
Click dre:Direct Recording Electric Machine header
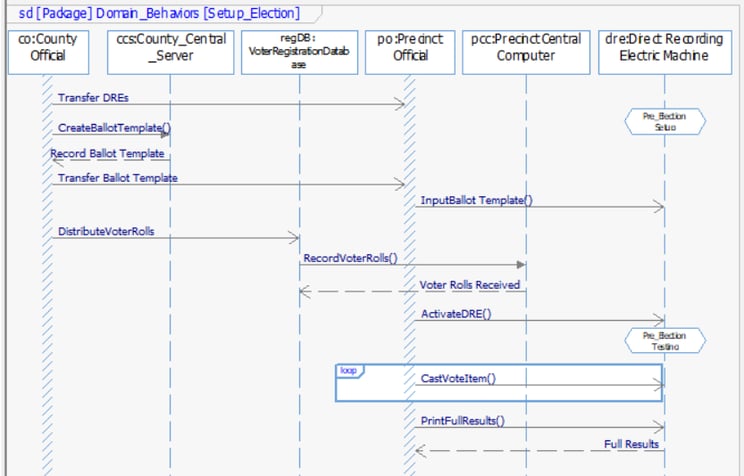(665, 52)
